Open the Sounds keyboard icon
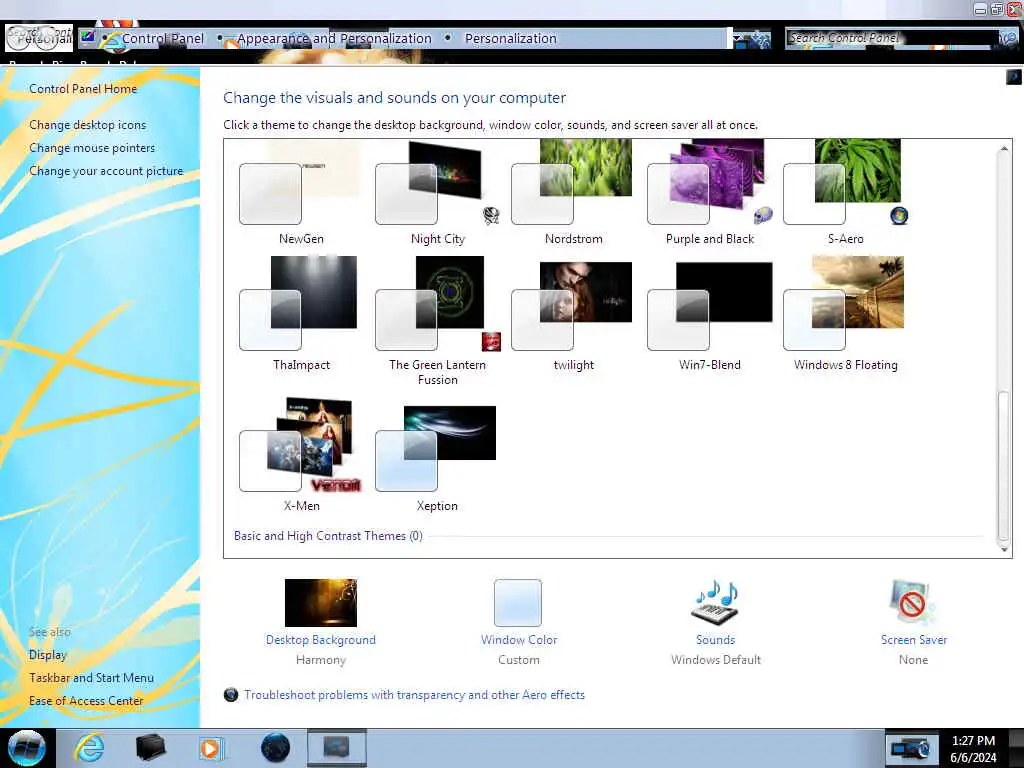Viewport: 1024px width, 768px height. click(716, 602)
